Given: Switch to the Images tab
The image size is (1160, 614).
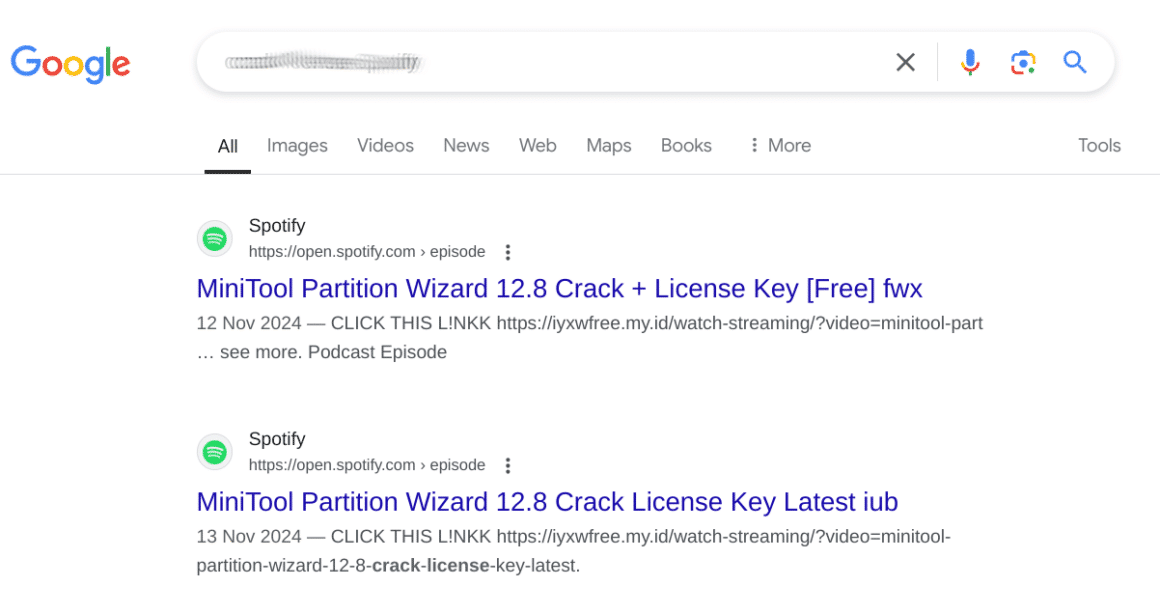Looking at the screenshot, I should pyautogui.click(x=297, y=146).
